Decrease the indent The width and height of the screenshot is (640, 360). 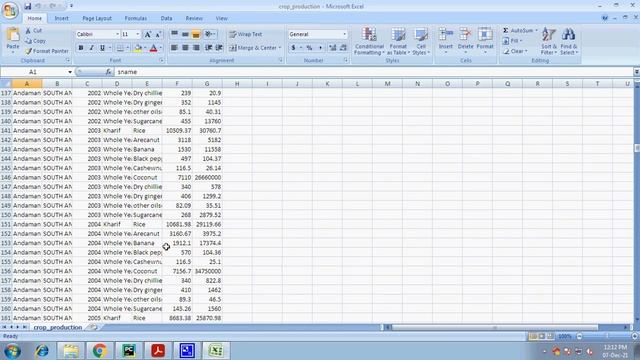point(209,48)
